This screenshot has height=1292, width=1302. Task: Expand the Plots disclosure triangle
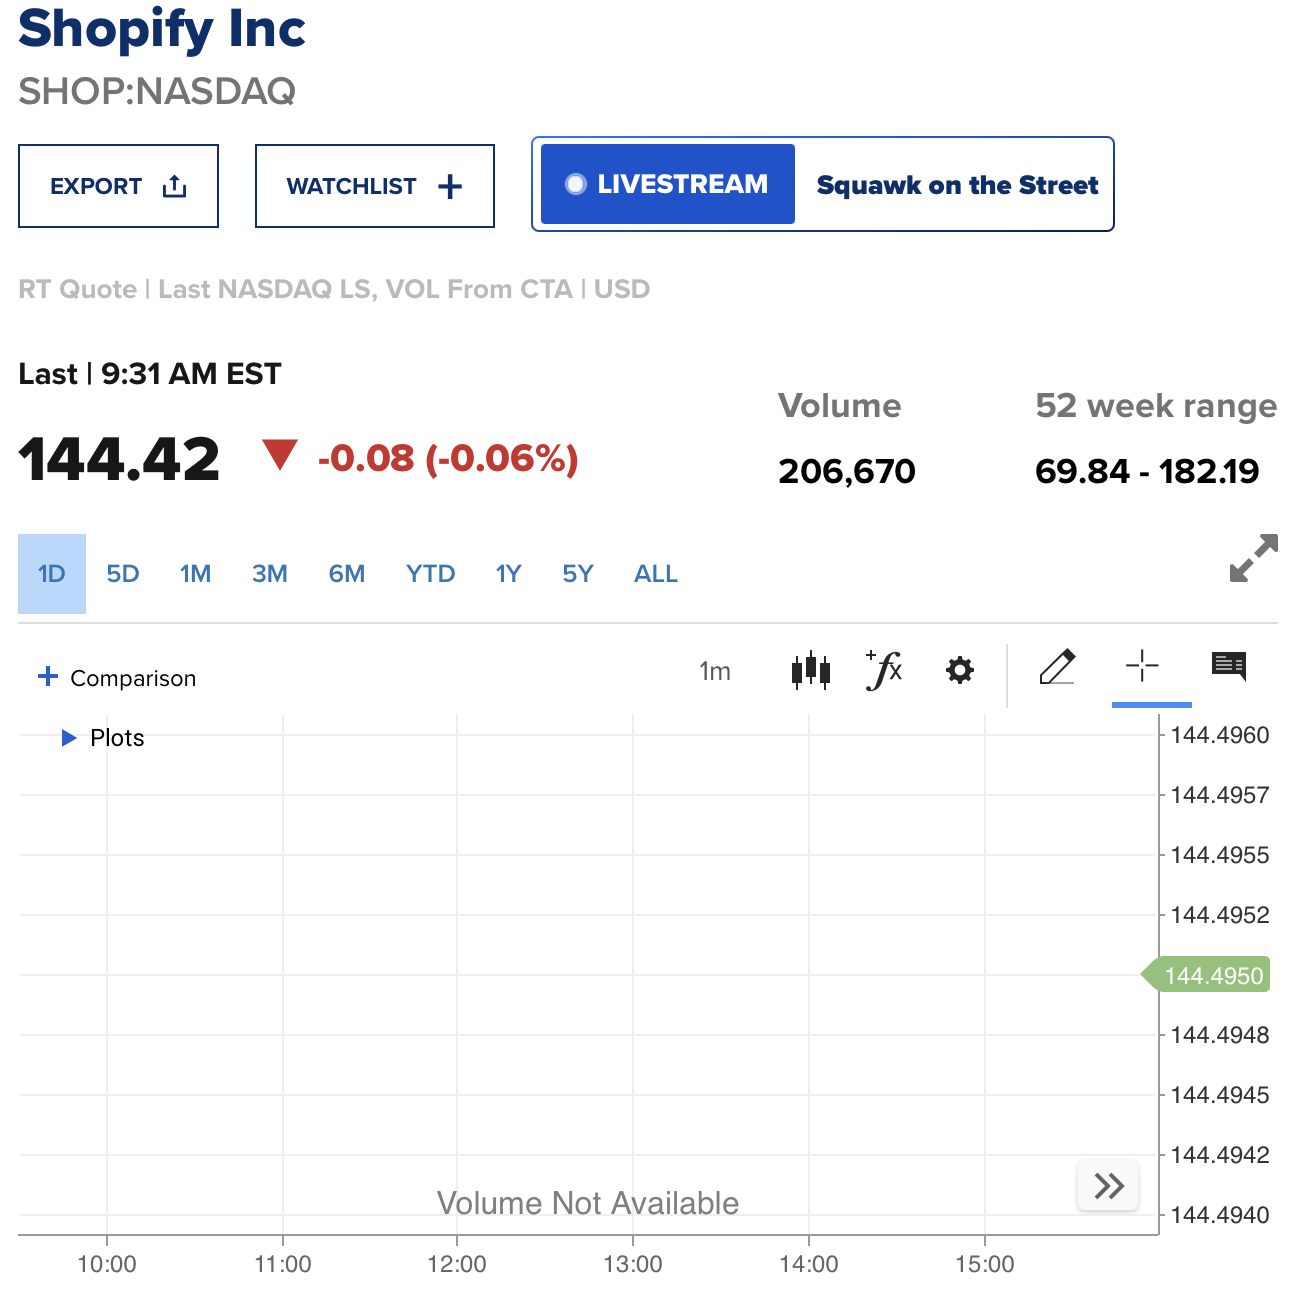(69, 738)
